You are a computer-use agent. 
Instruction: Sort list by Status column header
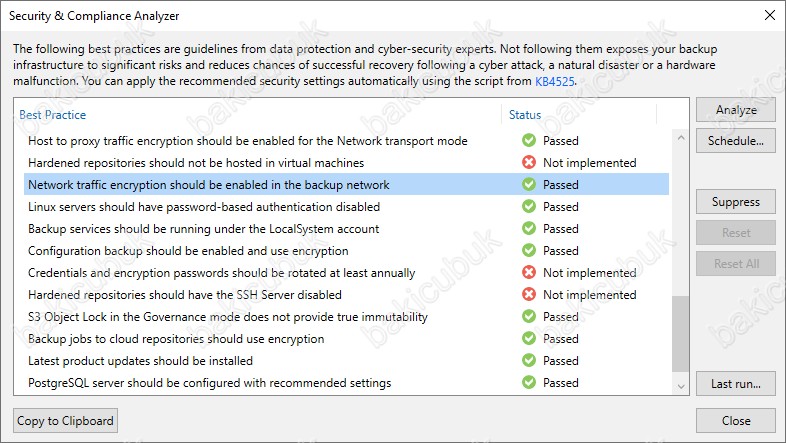[525, 115]
